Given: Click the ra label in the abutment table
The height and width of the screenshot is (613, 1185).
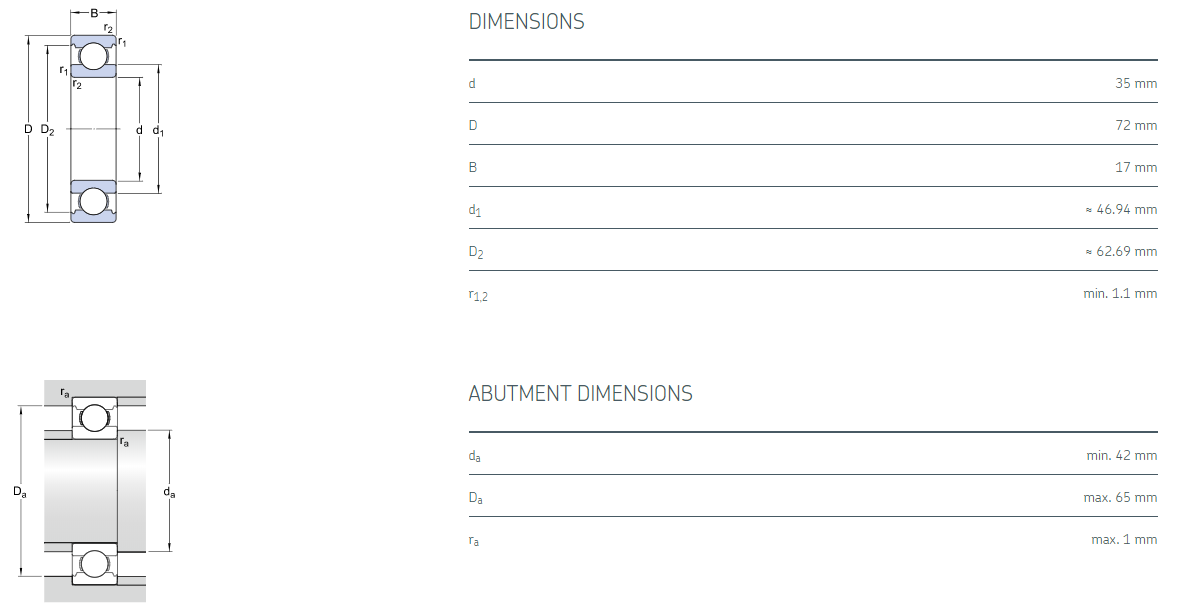Looking at the screenshot, I should point(474,540).
